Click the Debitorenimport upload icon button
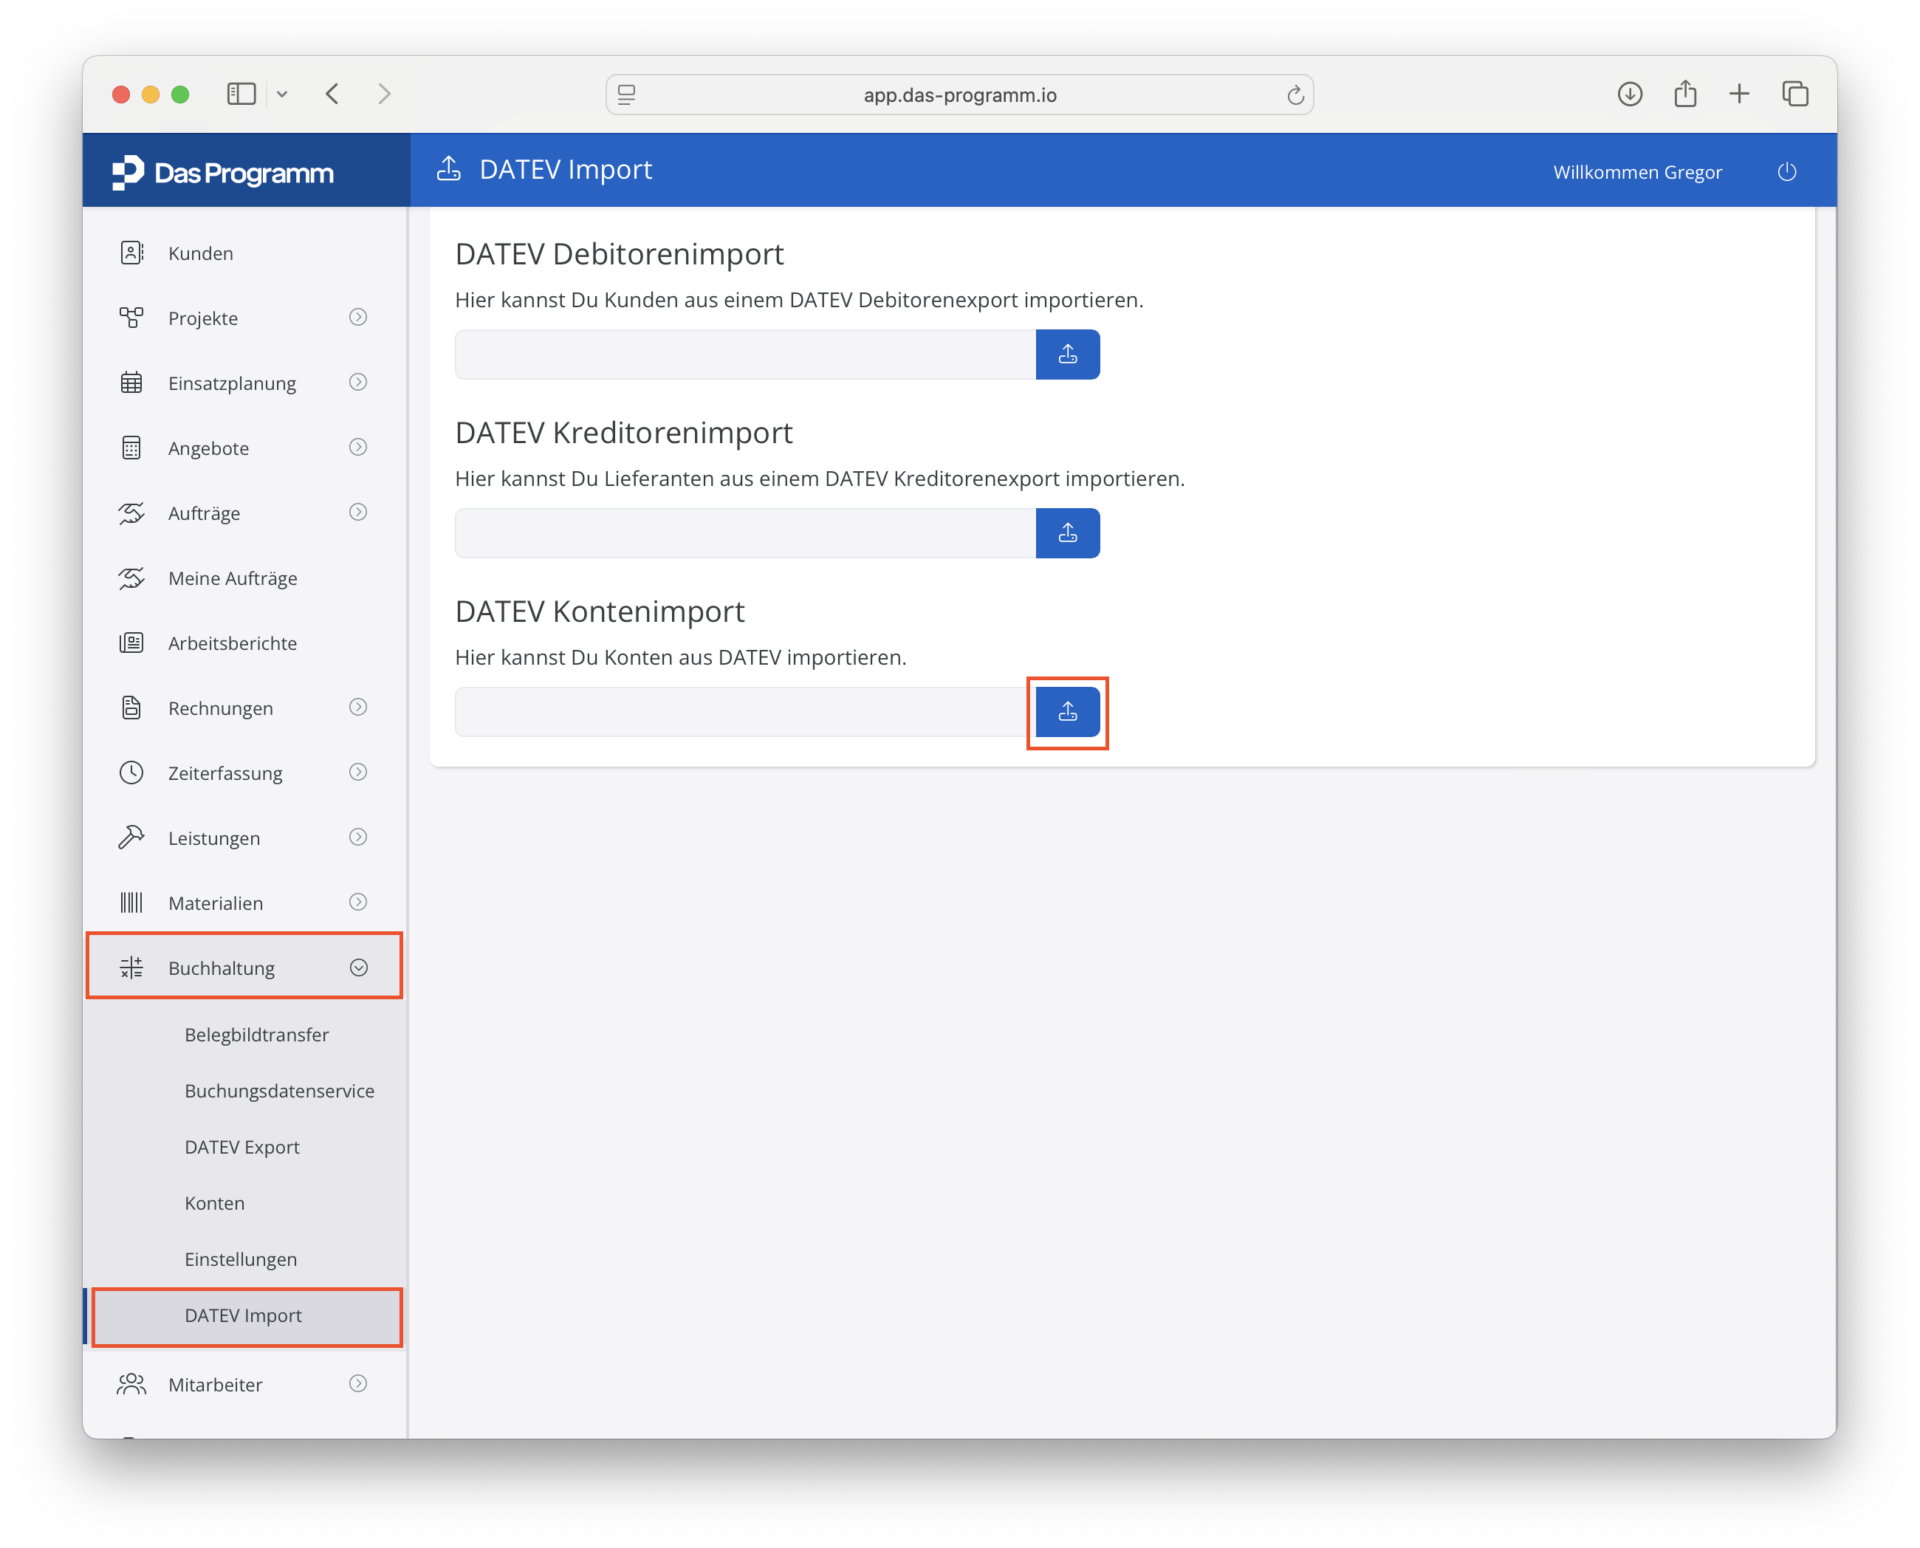1920x1548 pixels. pos(1067,354)
